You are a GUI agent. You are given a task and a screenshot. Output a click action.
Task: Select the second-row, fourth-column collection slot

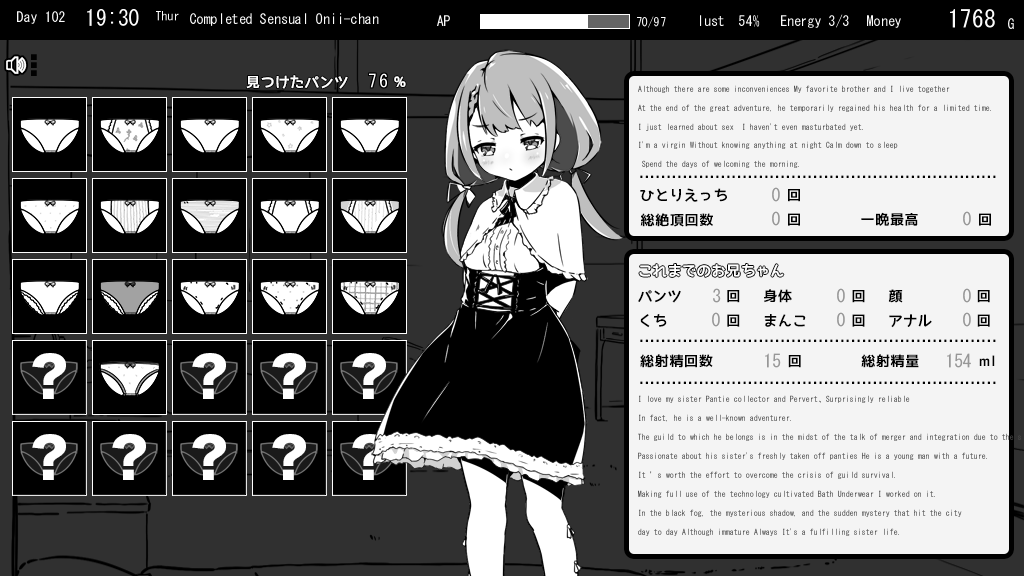289,216
